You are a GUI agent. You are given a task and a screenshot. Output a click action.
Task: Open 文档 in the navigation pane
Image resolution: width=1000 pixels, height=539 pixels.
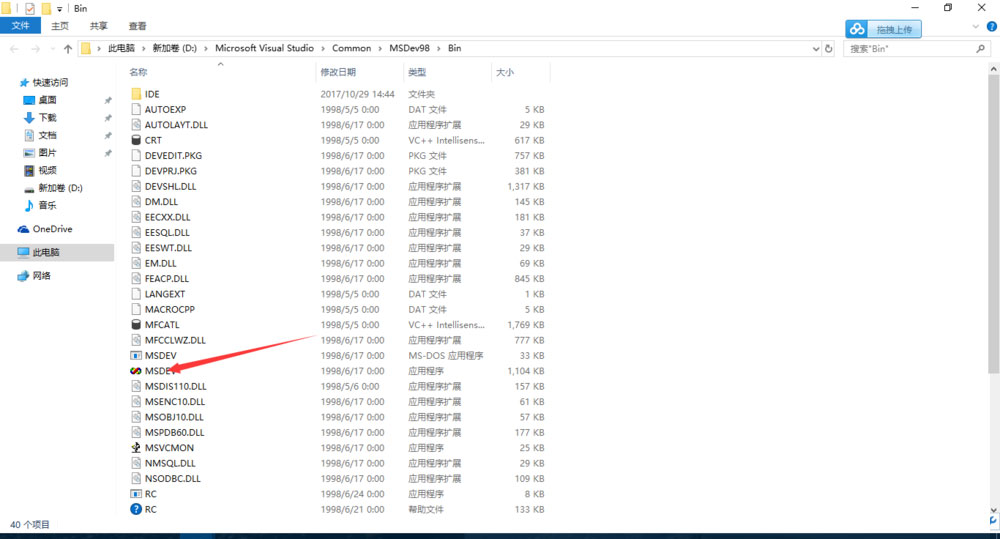click(x=47, y=135)
